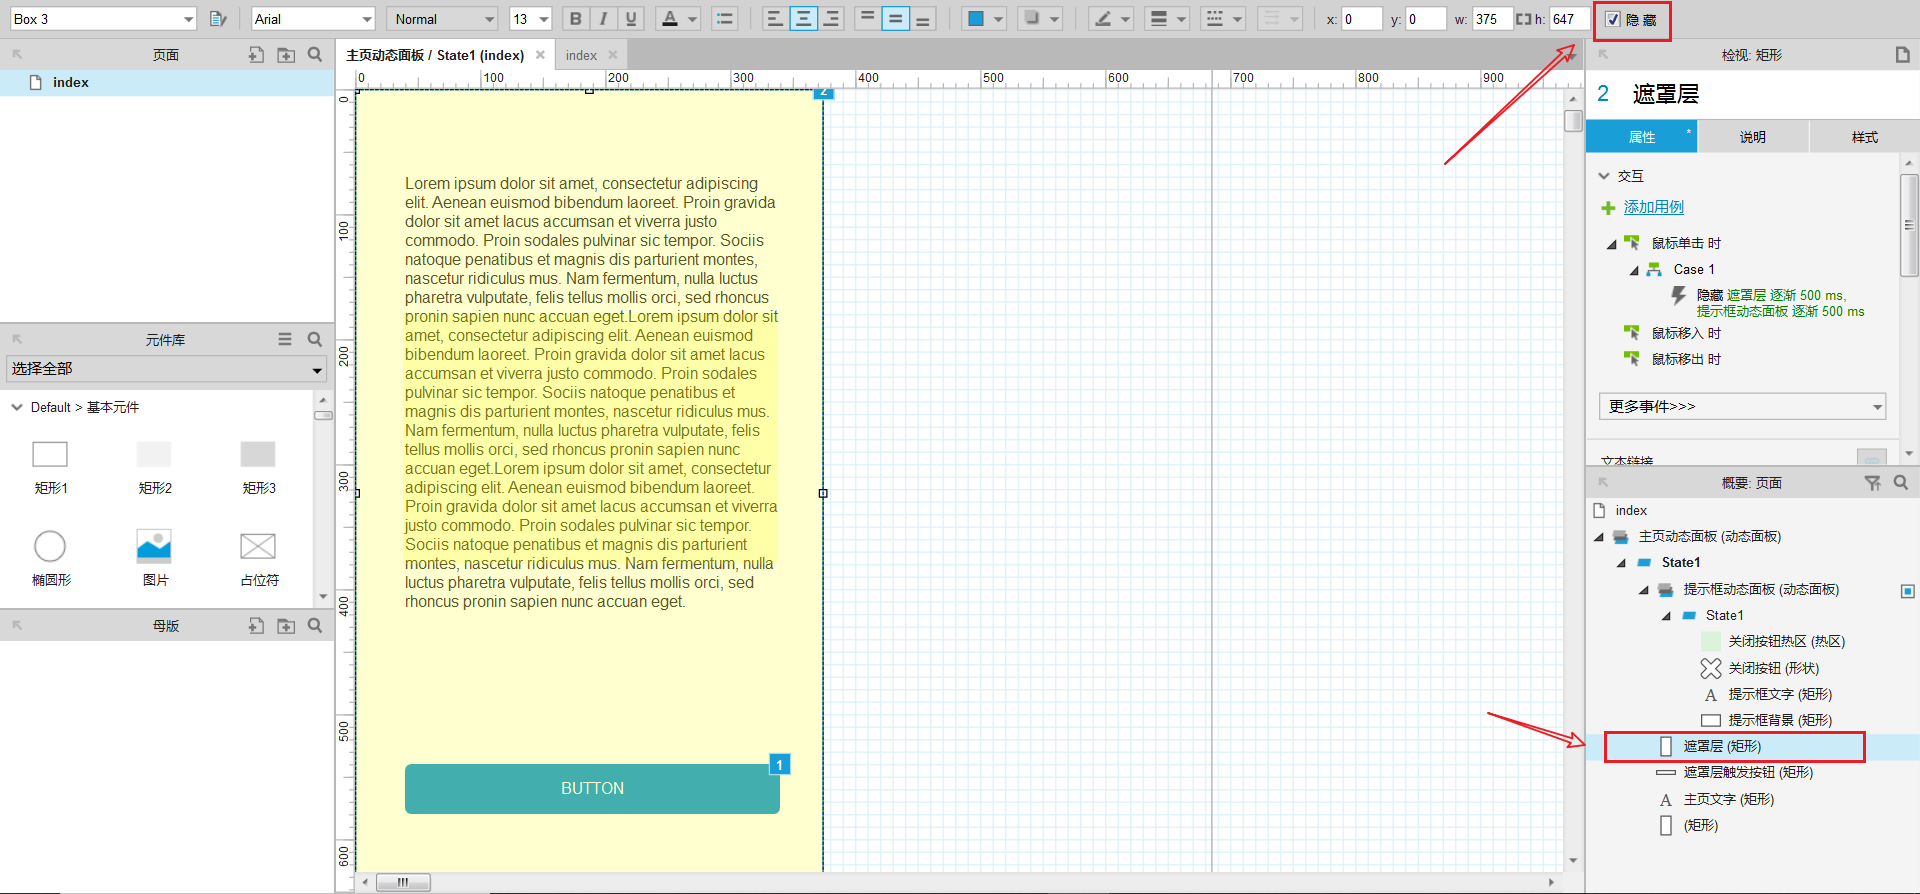Open the 更多事件>>> dropdown
1920x894 pixels.
coord(1742,406)
